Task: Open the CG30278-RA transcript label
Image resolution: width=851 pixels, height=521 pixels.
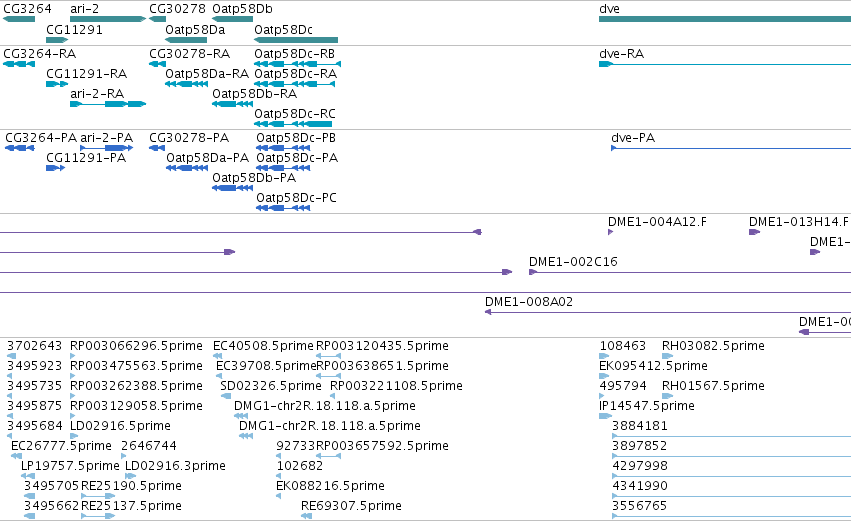Action: (x=190, y=54)
